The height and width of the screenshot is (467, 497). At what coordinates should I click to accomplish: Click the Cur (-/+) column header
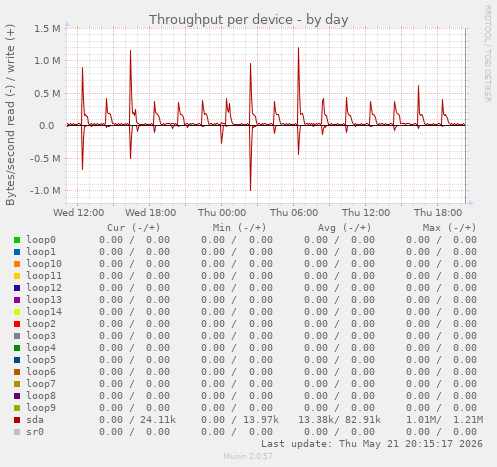pyautogui.click(x=134, y=228)
